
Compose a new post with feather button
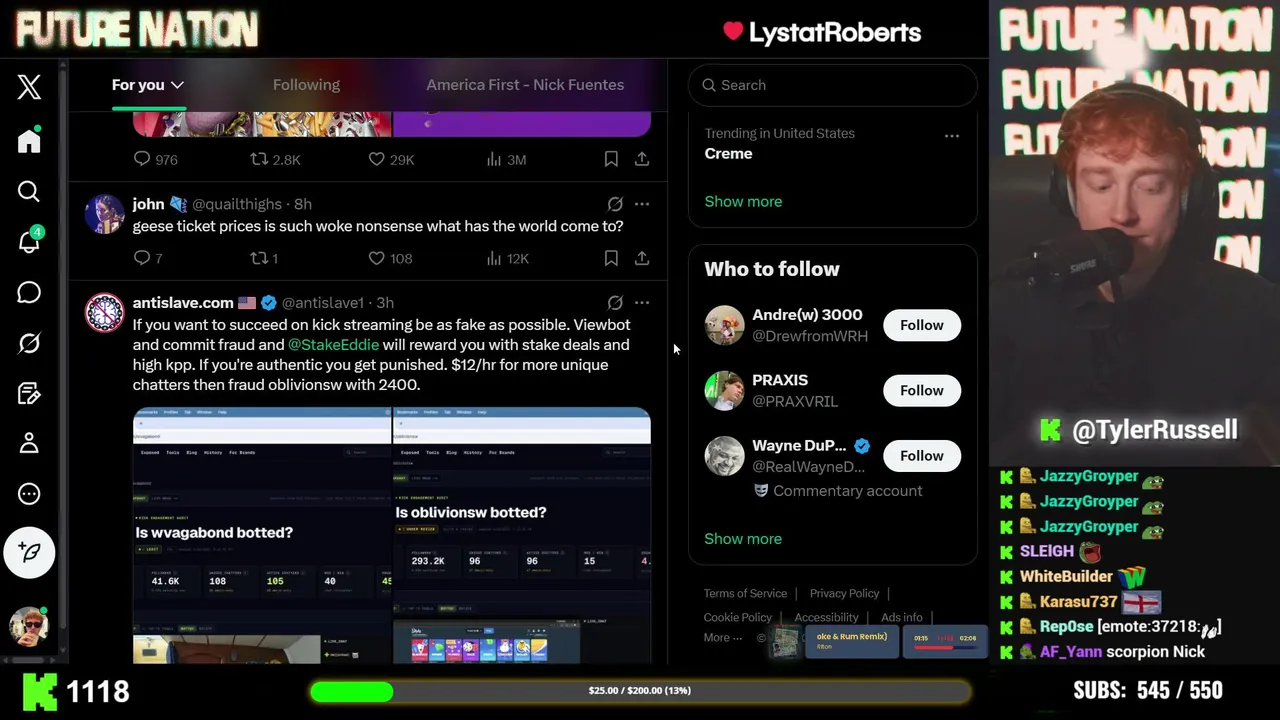29,552
